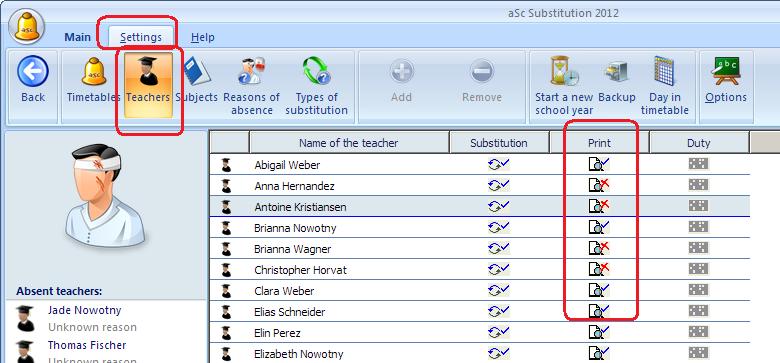The height and width of the screenshot is (363, 780).
Task: Select teacher row Elias Schneider
Action: click(x=480, y=311)
